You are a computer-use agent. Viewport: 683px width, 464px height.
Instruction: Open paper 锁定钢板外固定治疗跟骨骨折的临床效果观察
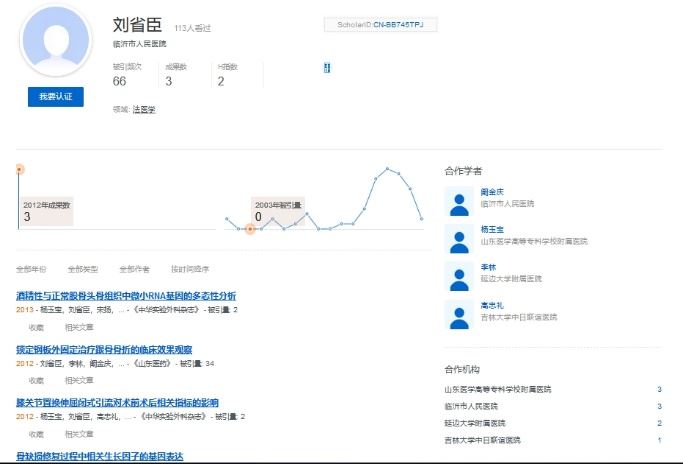104,350
